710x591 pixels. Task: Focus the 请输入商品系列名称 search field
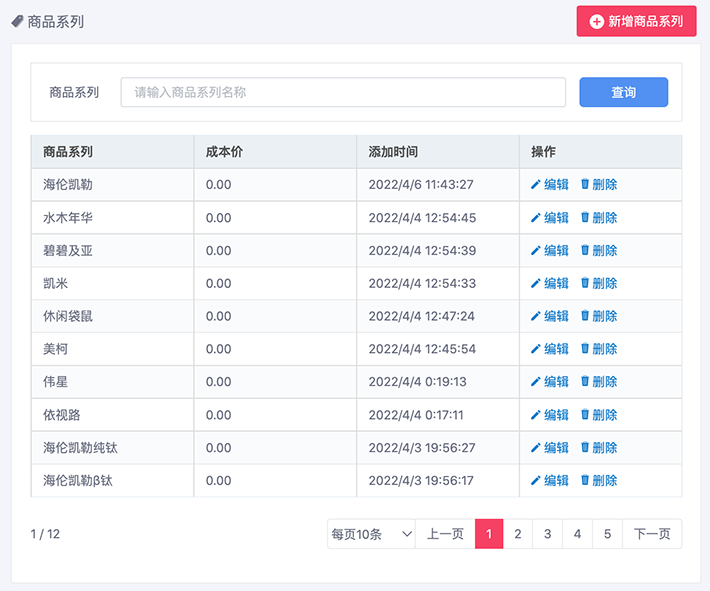pyautogui.click(x=343, y=92)
